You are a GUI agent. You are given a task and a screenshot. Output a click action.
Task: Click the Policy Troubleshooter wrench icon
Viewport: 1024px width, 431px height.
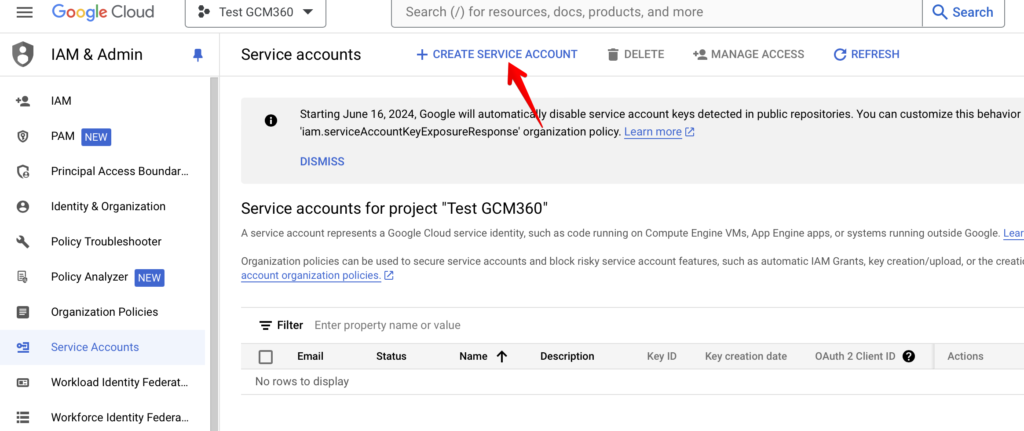[x=23, y=242]
